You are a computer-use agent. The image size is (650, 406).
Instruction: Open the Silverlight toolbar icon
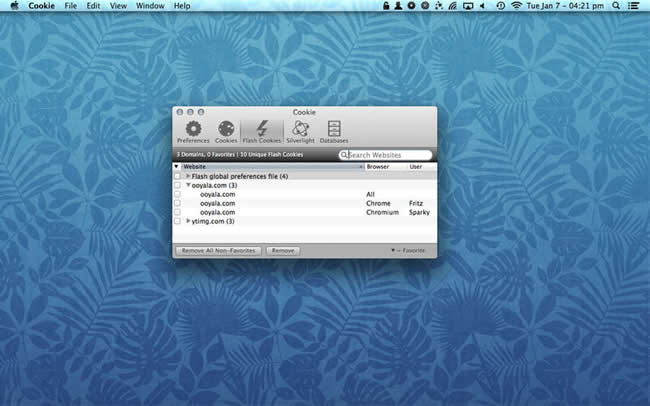coord(300,129)
